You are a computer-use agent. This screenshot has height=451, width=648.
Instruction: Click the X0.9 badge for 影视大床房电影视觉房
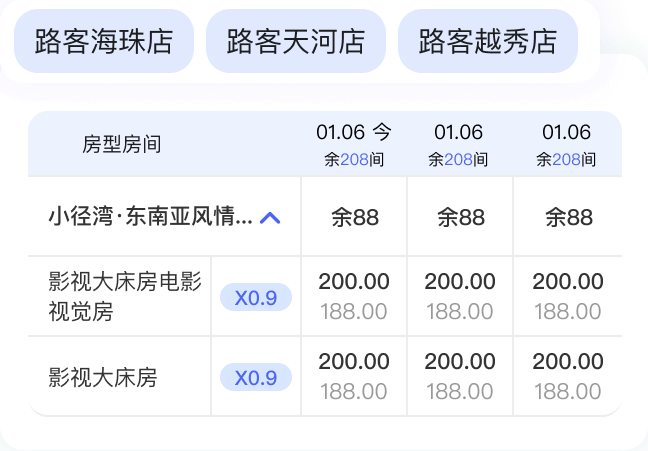pyautogui.click(x=256, y=297)
